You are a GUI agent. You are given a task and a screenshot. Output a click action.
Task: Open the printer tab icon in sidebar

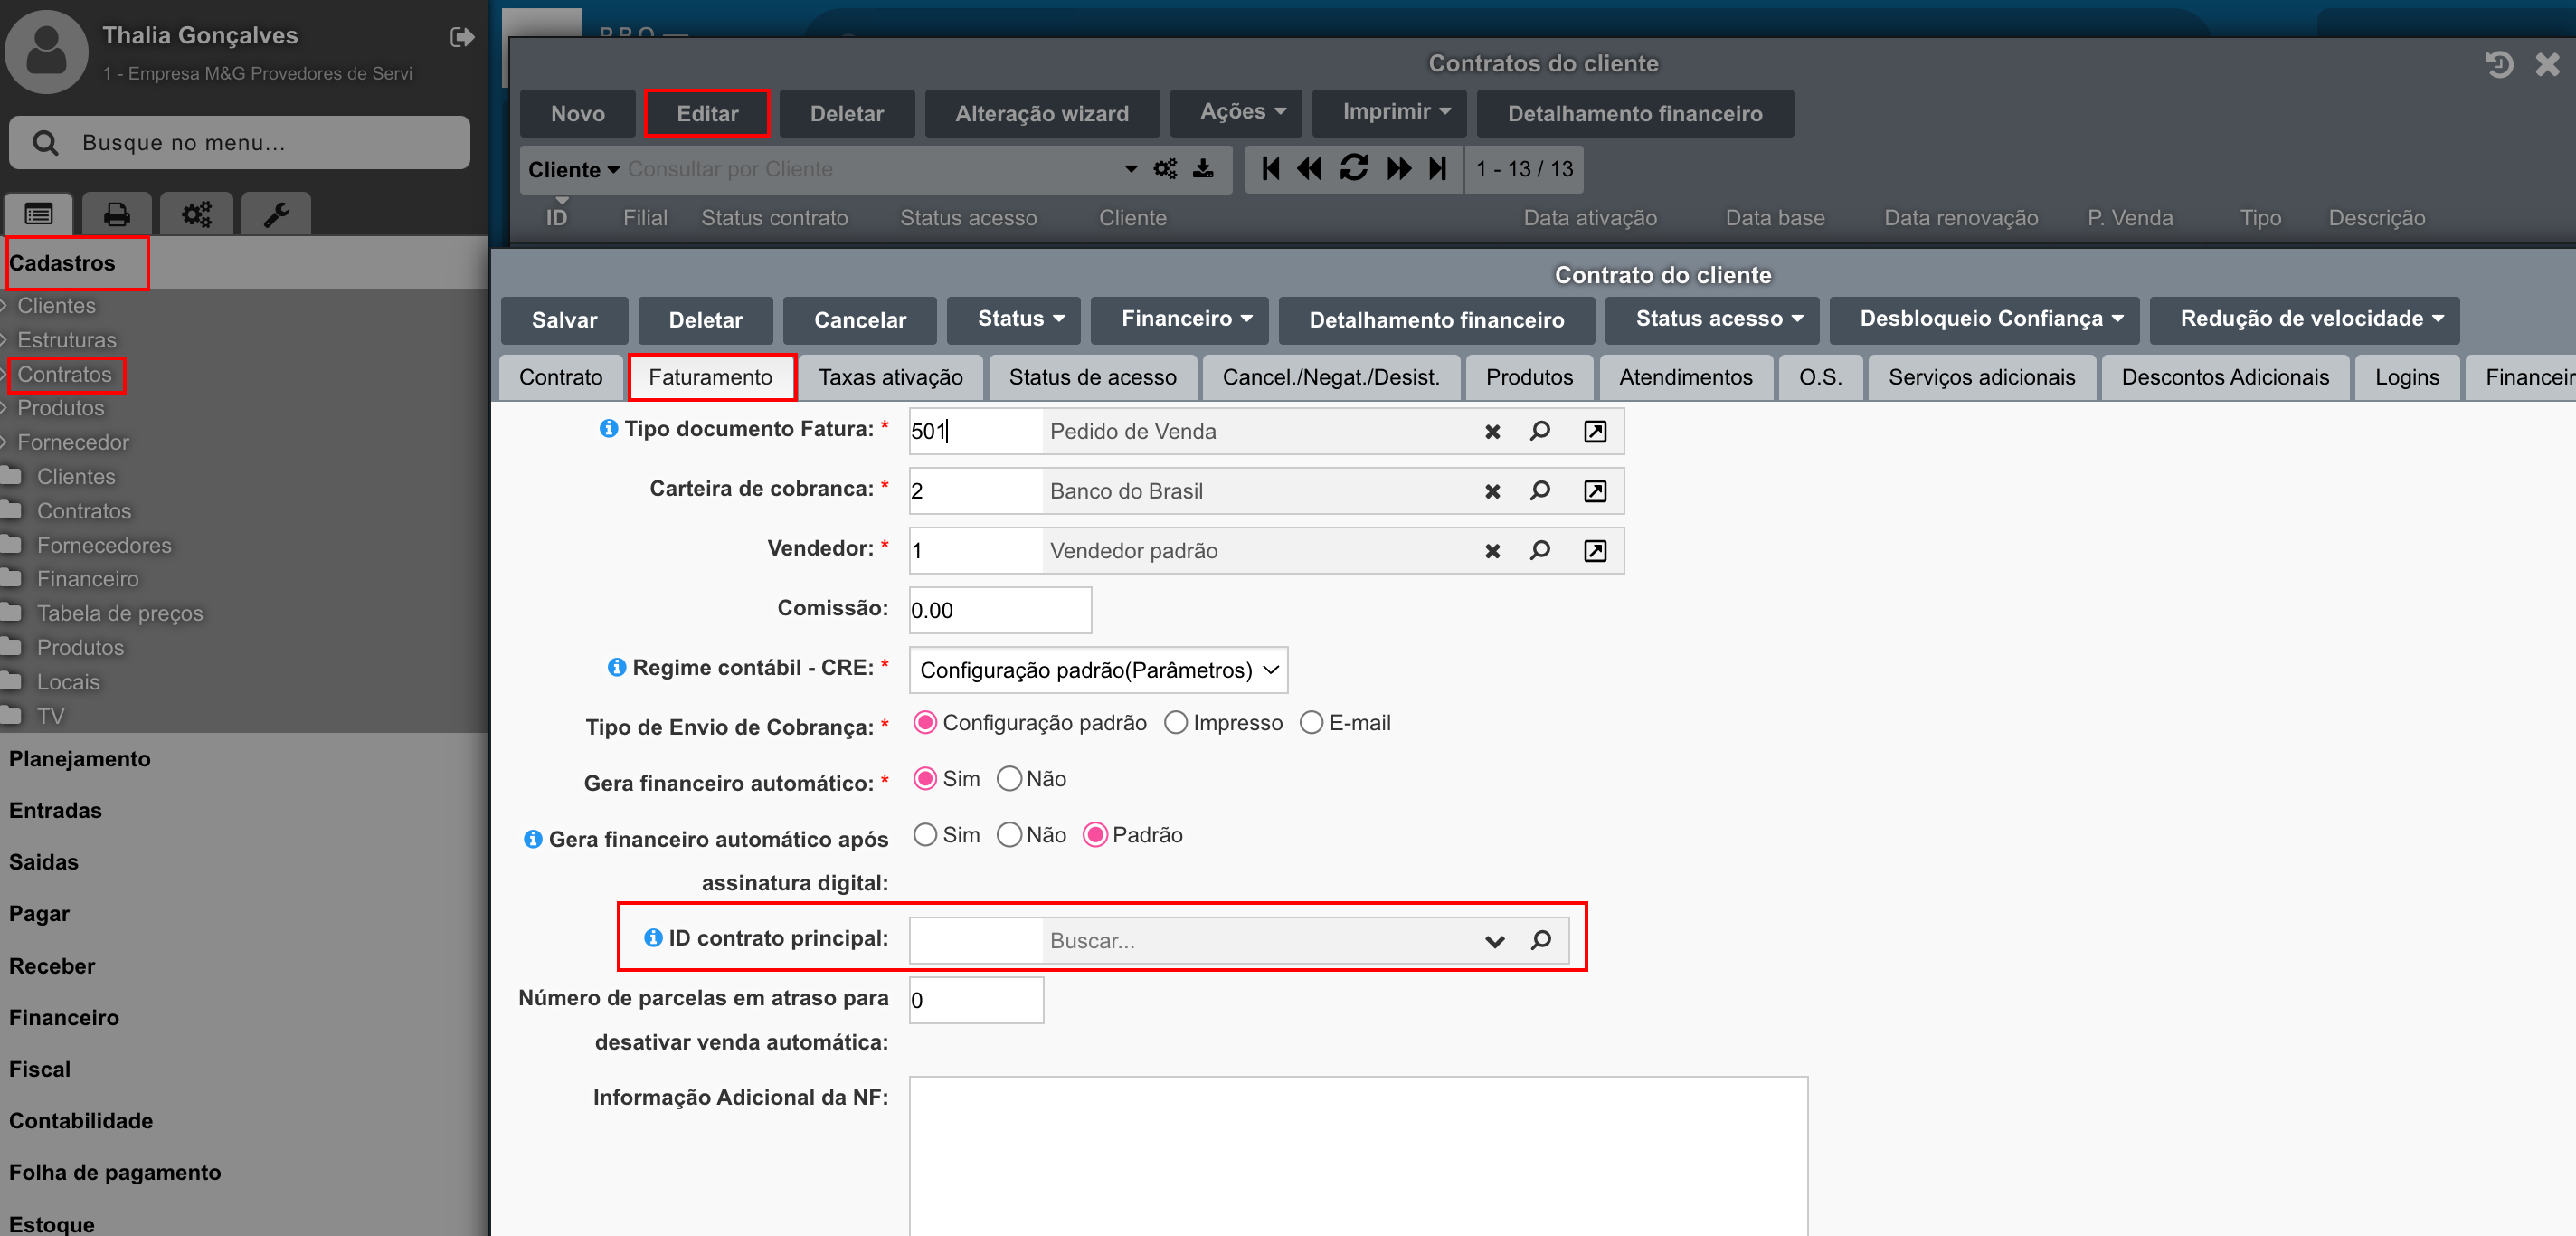point(117,214)
